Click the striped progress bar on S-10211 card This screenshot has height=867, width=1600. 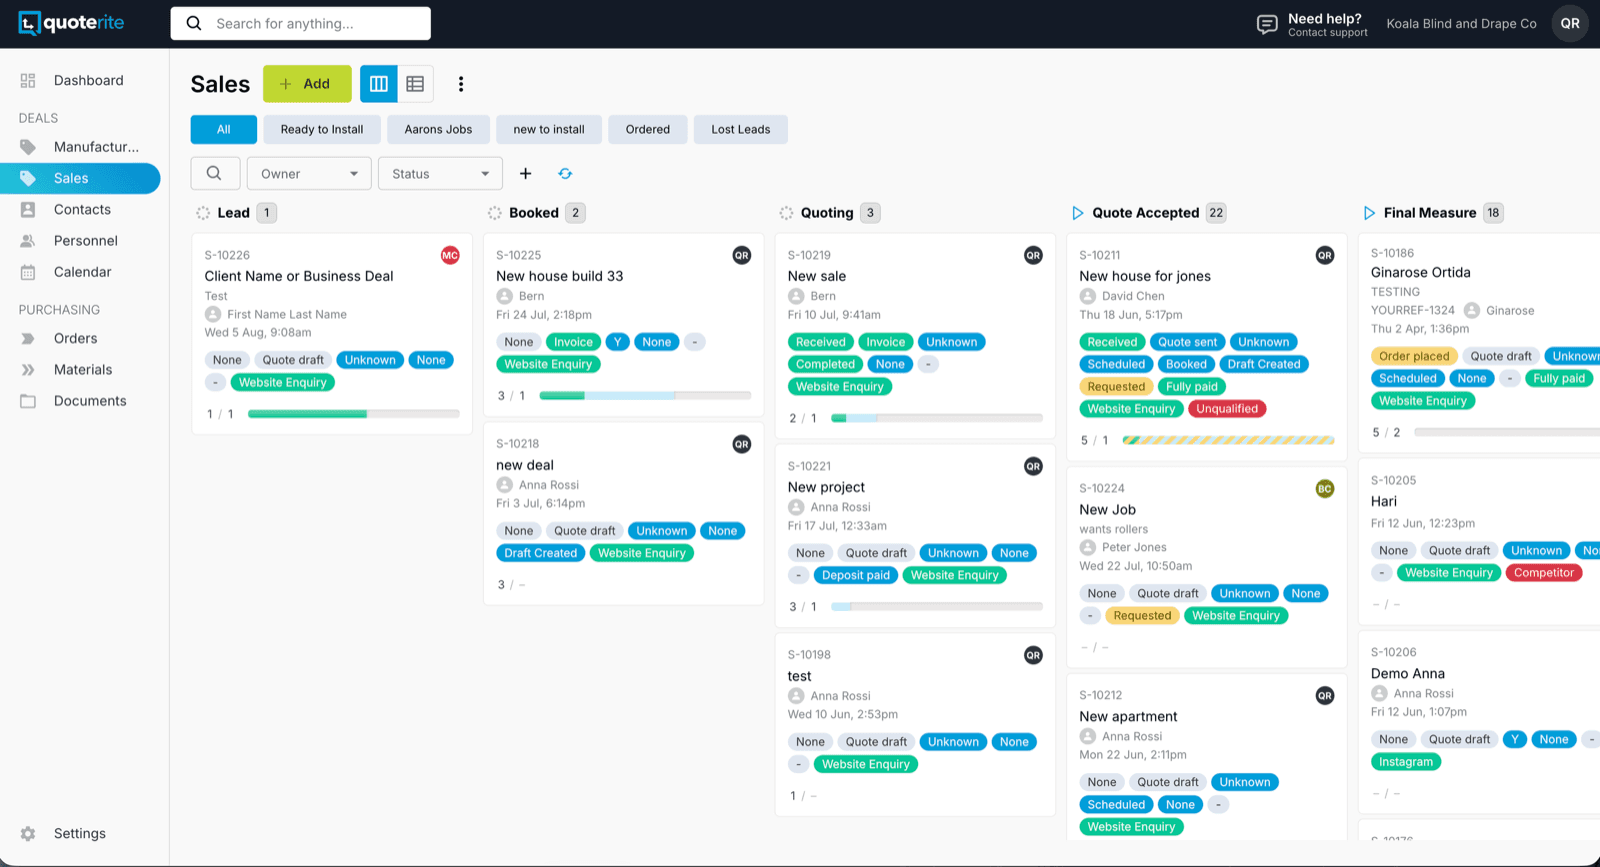[1228, 440]
